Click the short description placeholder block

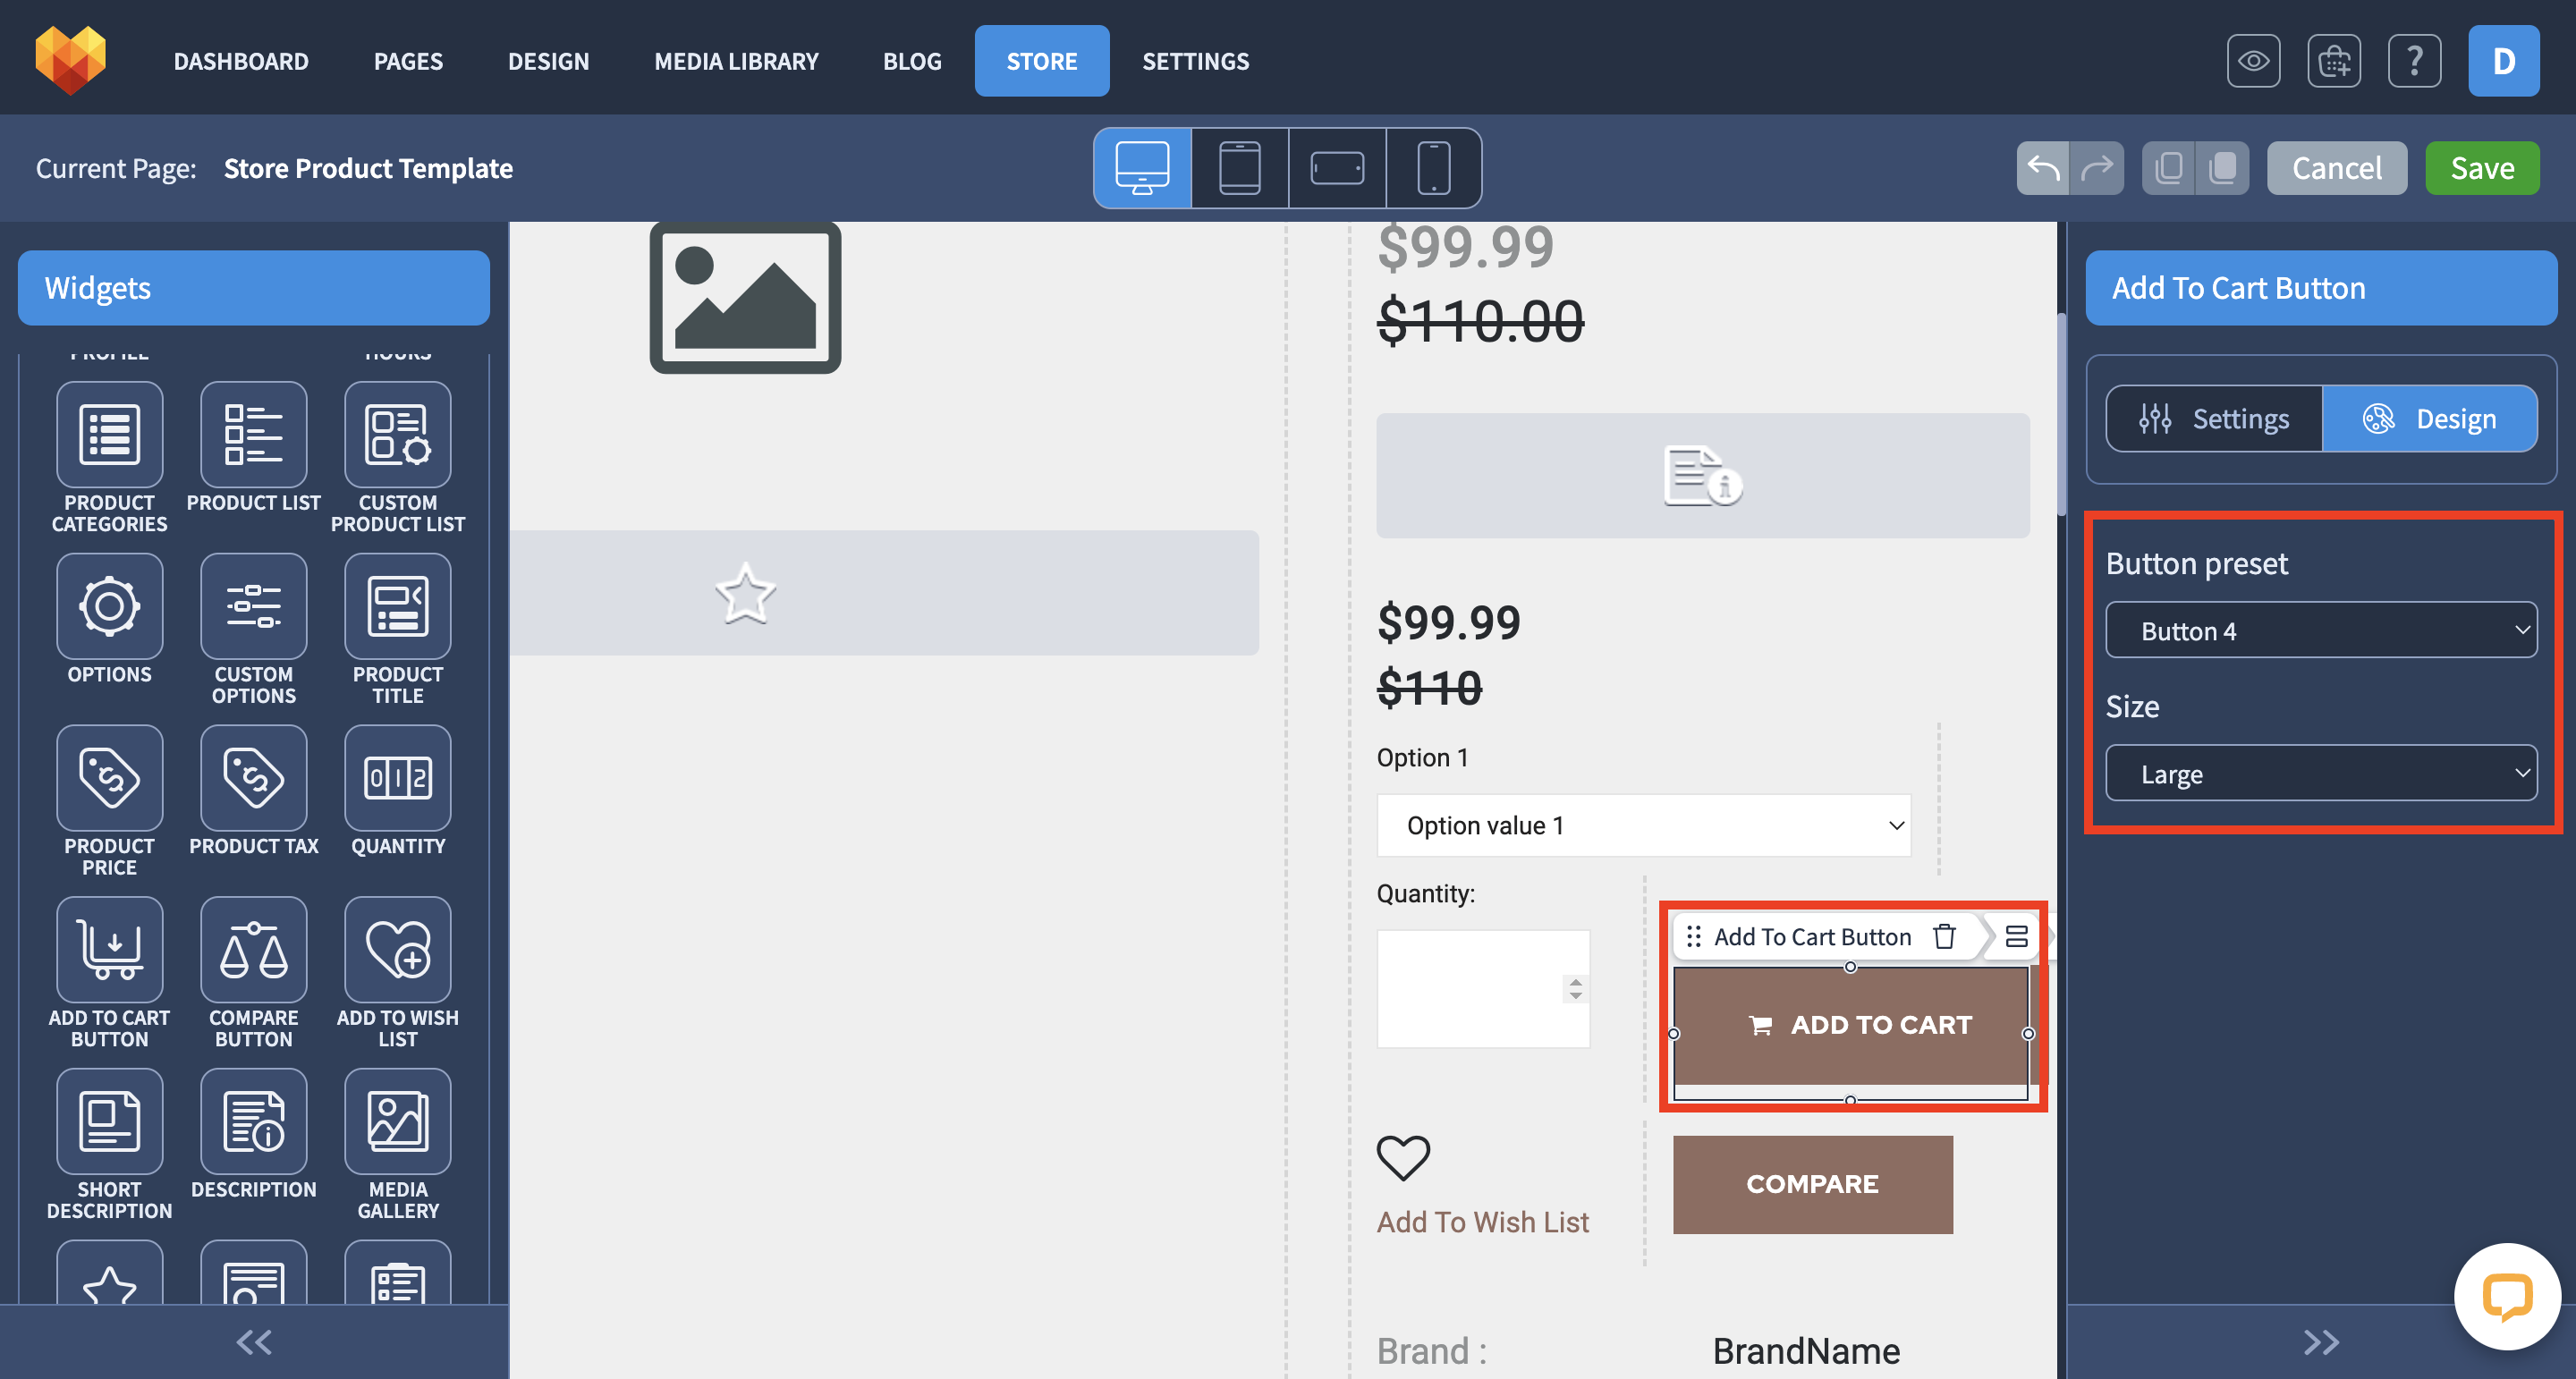[1703, 476]
